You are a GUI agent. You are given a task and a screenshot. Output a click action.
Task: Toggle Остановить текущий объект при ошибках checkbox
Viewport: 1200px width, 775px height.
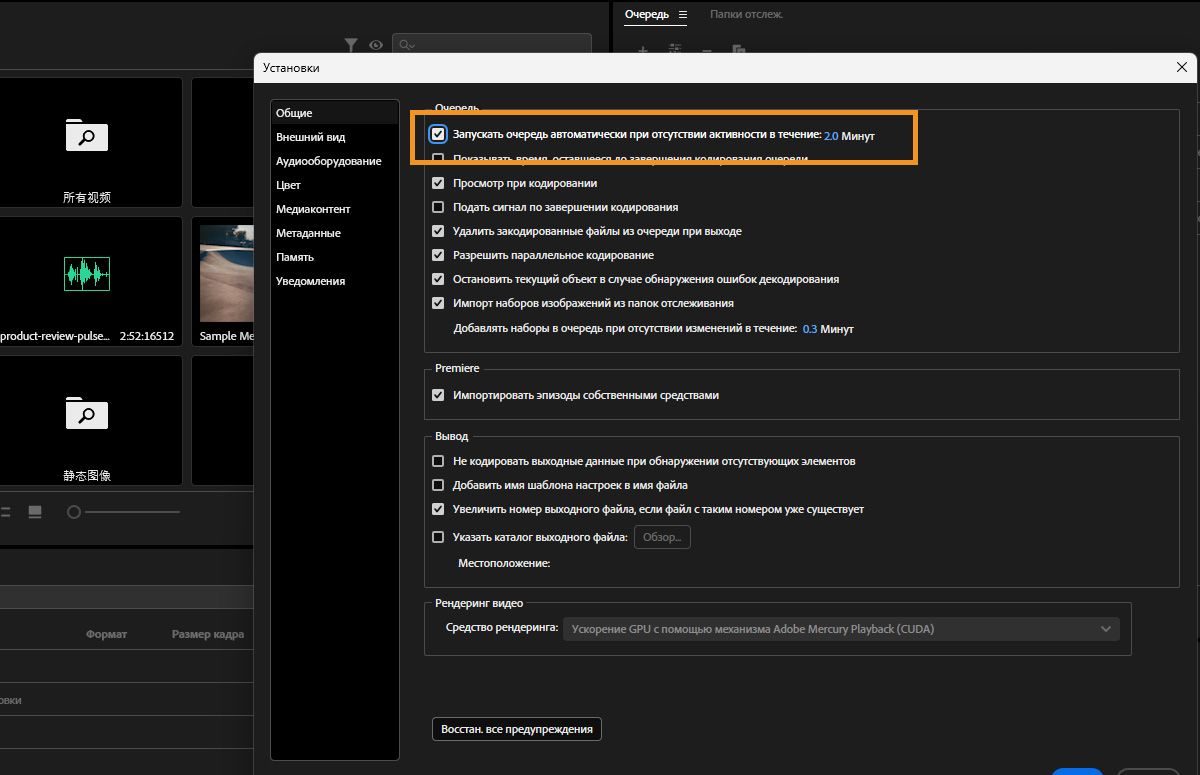click(438, 279)
